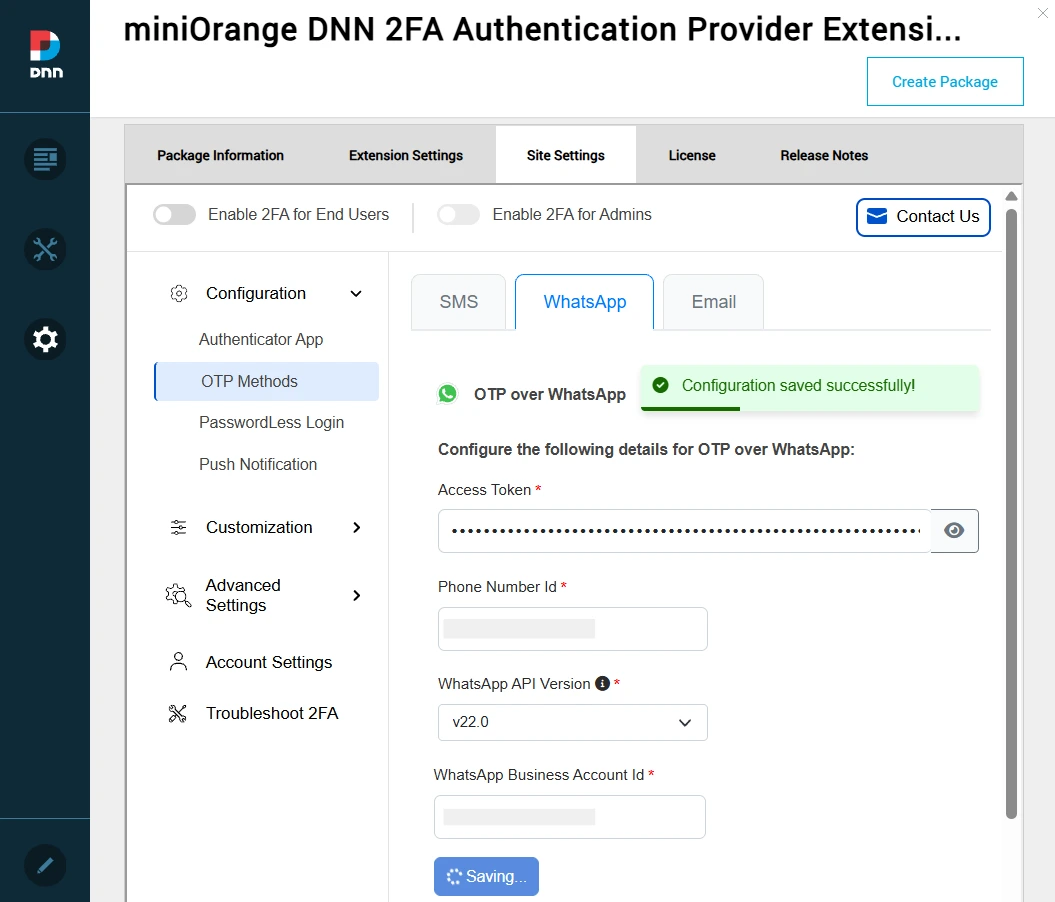Click the envelope icon in Contact Us
The width and height of the screenshot is (1055, 902).
pos(877,216)
